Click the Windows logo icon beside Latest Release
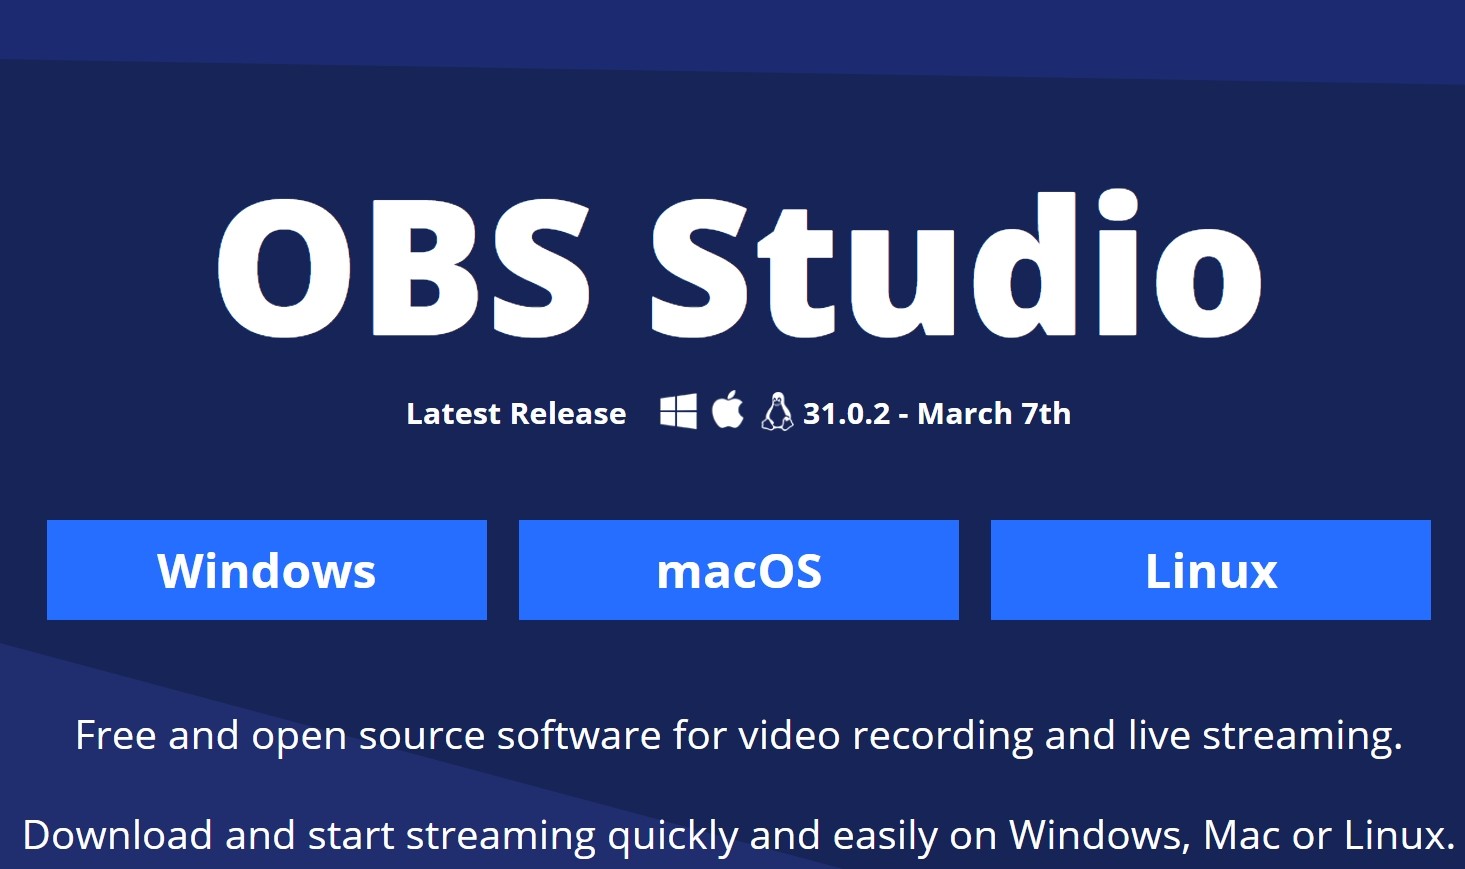Viewport: 1465px width, 869px height. [678, 411]
